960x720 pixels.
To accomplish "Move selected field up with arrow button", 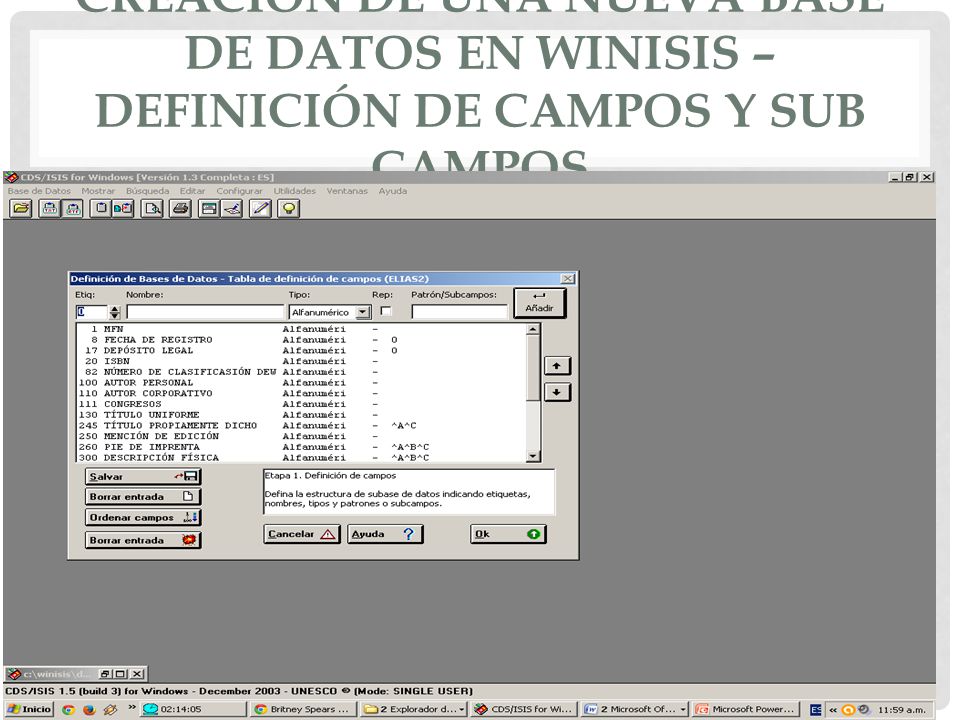I will [557, 366].
